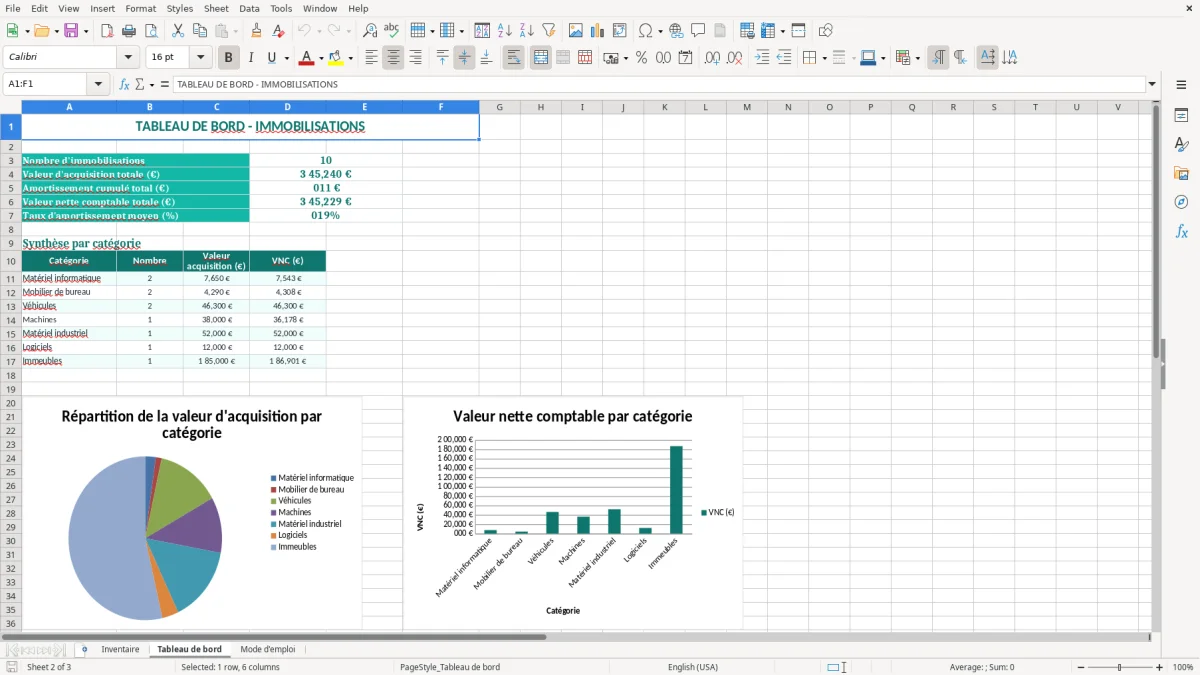Toggle Left-To-Right text direction
The width and height of the screenshot is (1200, 675).
[x=938, y=58]
